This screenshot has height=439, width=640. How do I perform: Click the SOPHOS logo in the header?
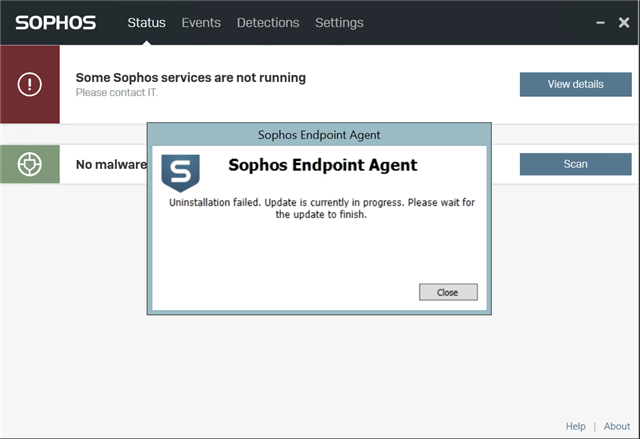56,23
